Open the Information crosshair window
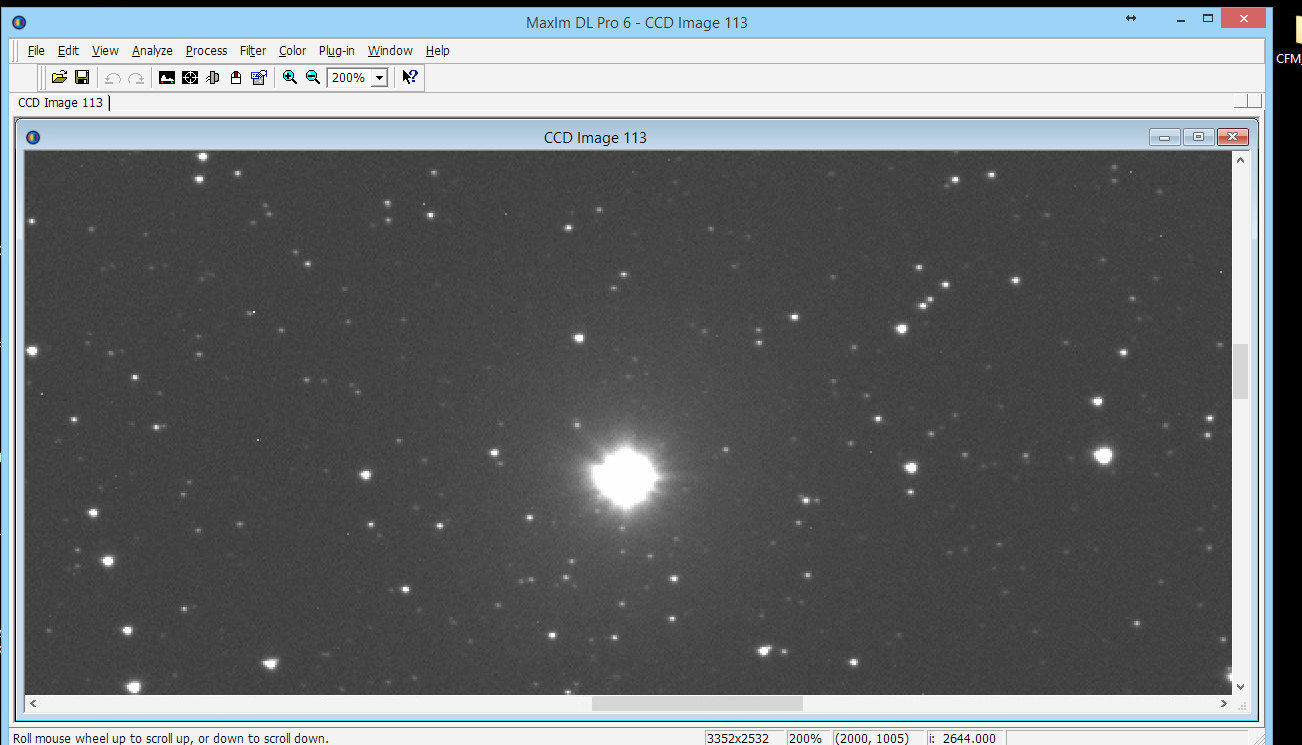Image resolution: width=1302 pixels, height=745 pixels. (190, 77)
